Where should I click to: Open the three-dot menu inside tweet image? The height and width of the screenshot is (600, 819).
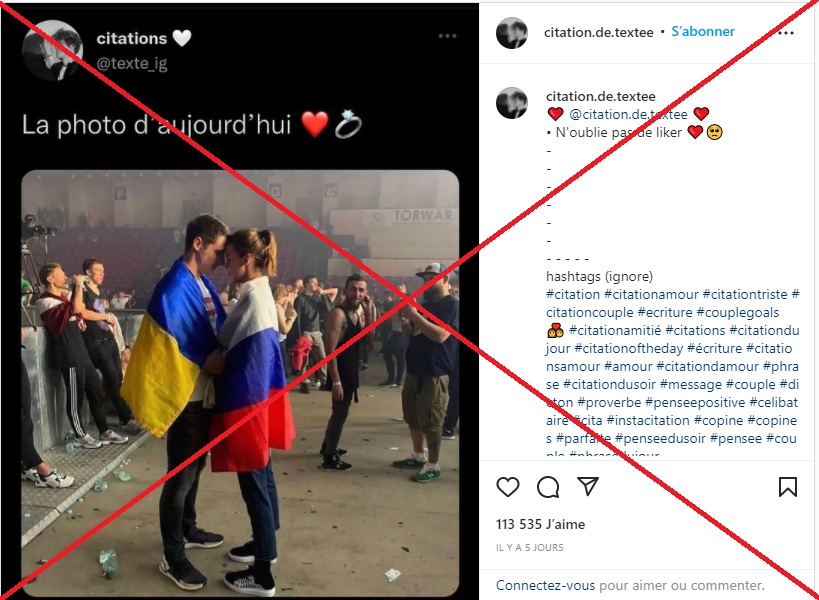(x=447, y=36)
